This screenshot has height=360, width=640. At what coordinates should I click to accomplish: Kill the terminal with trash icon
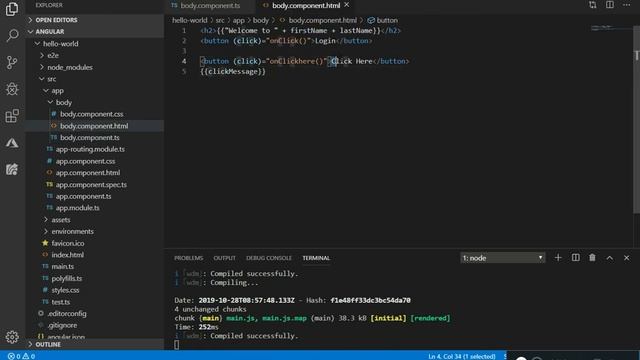pos(592,258)
